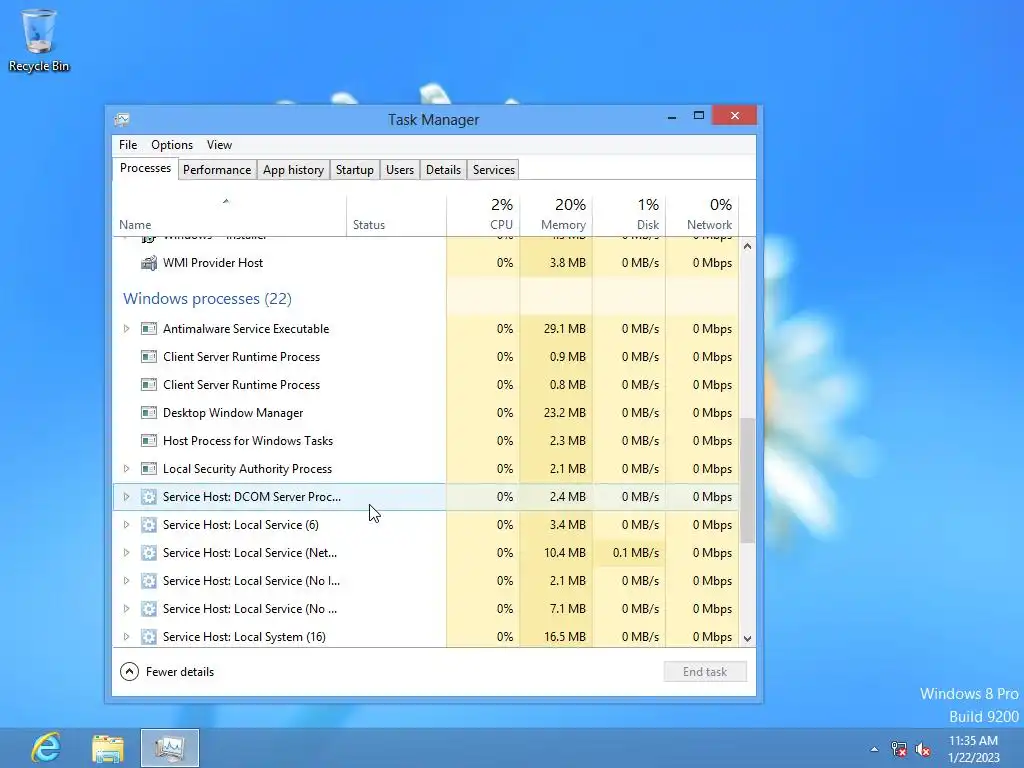Click the End task button

point(705,672)
